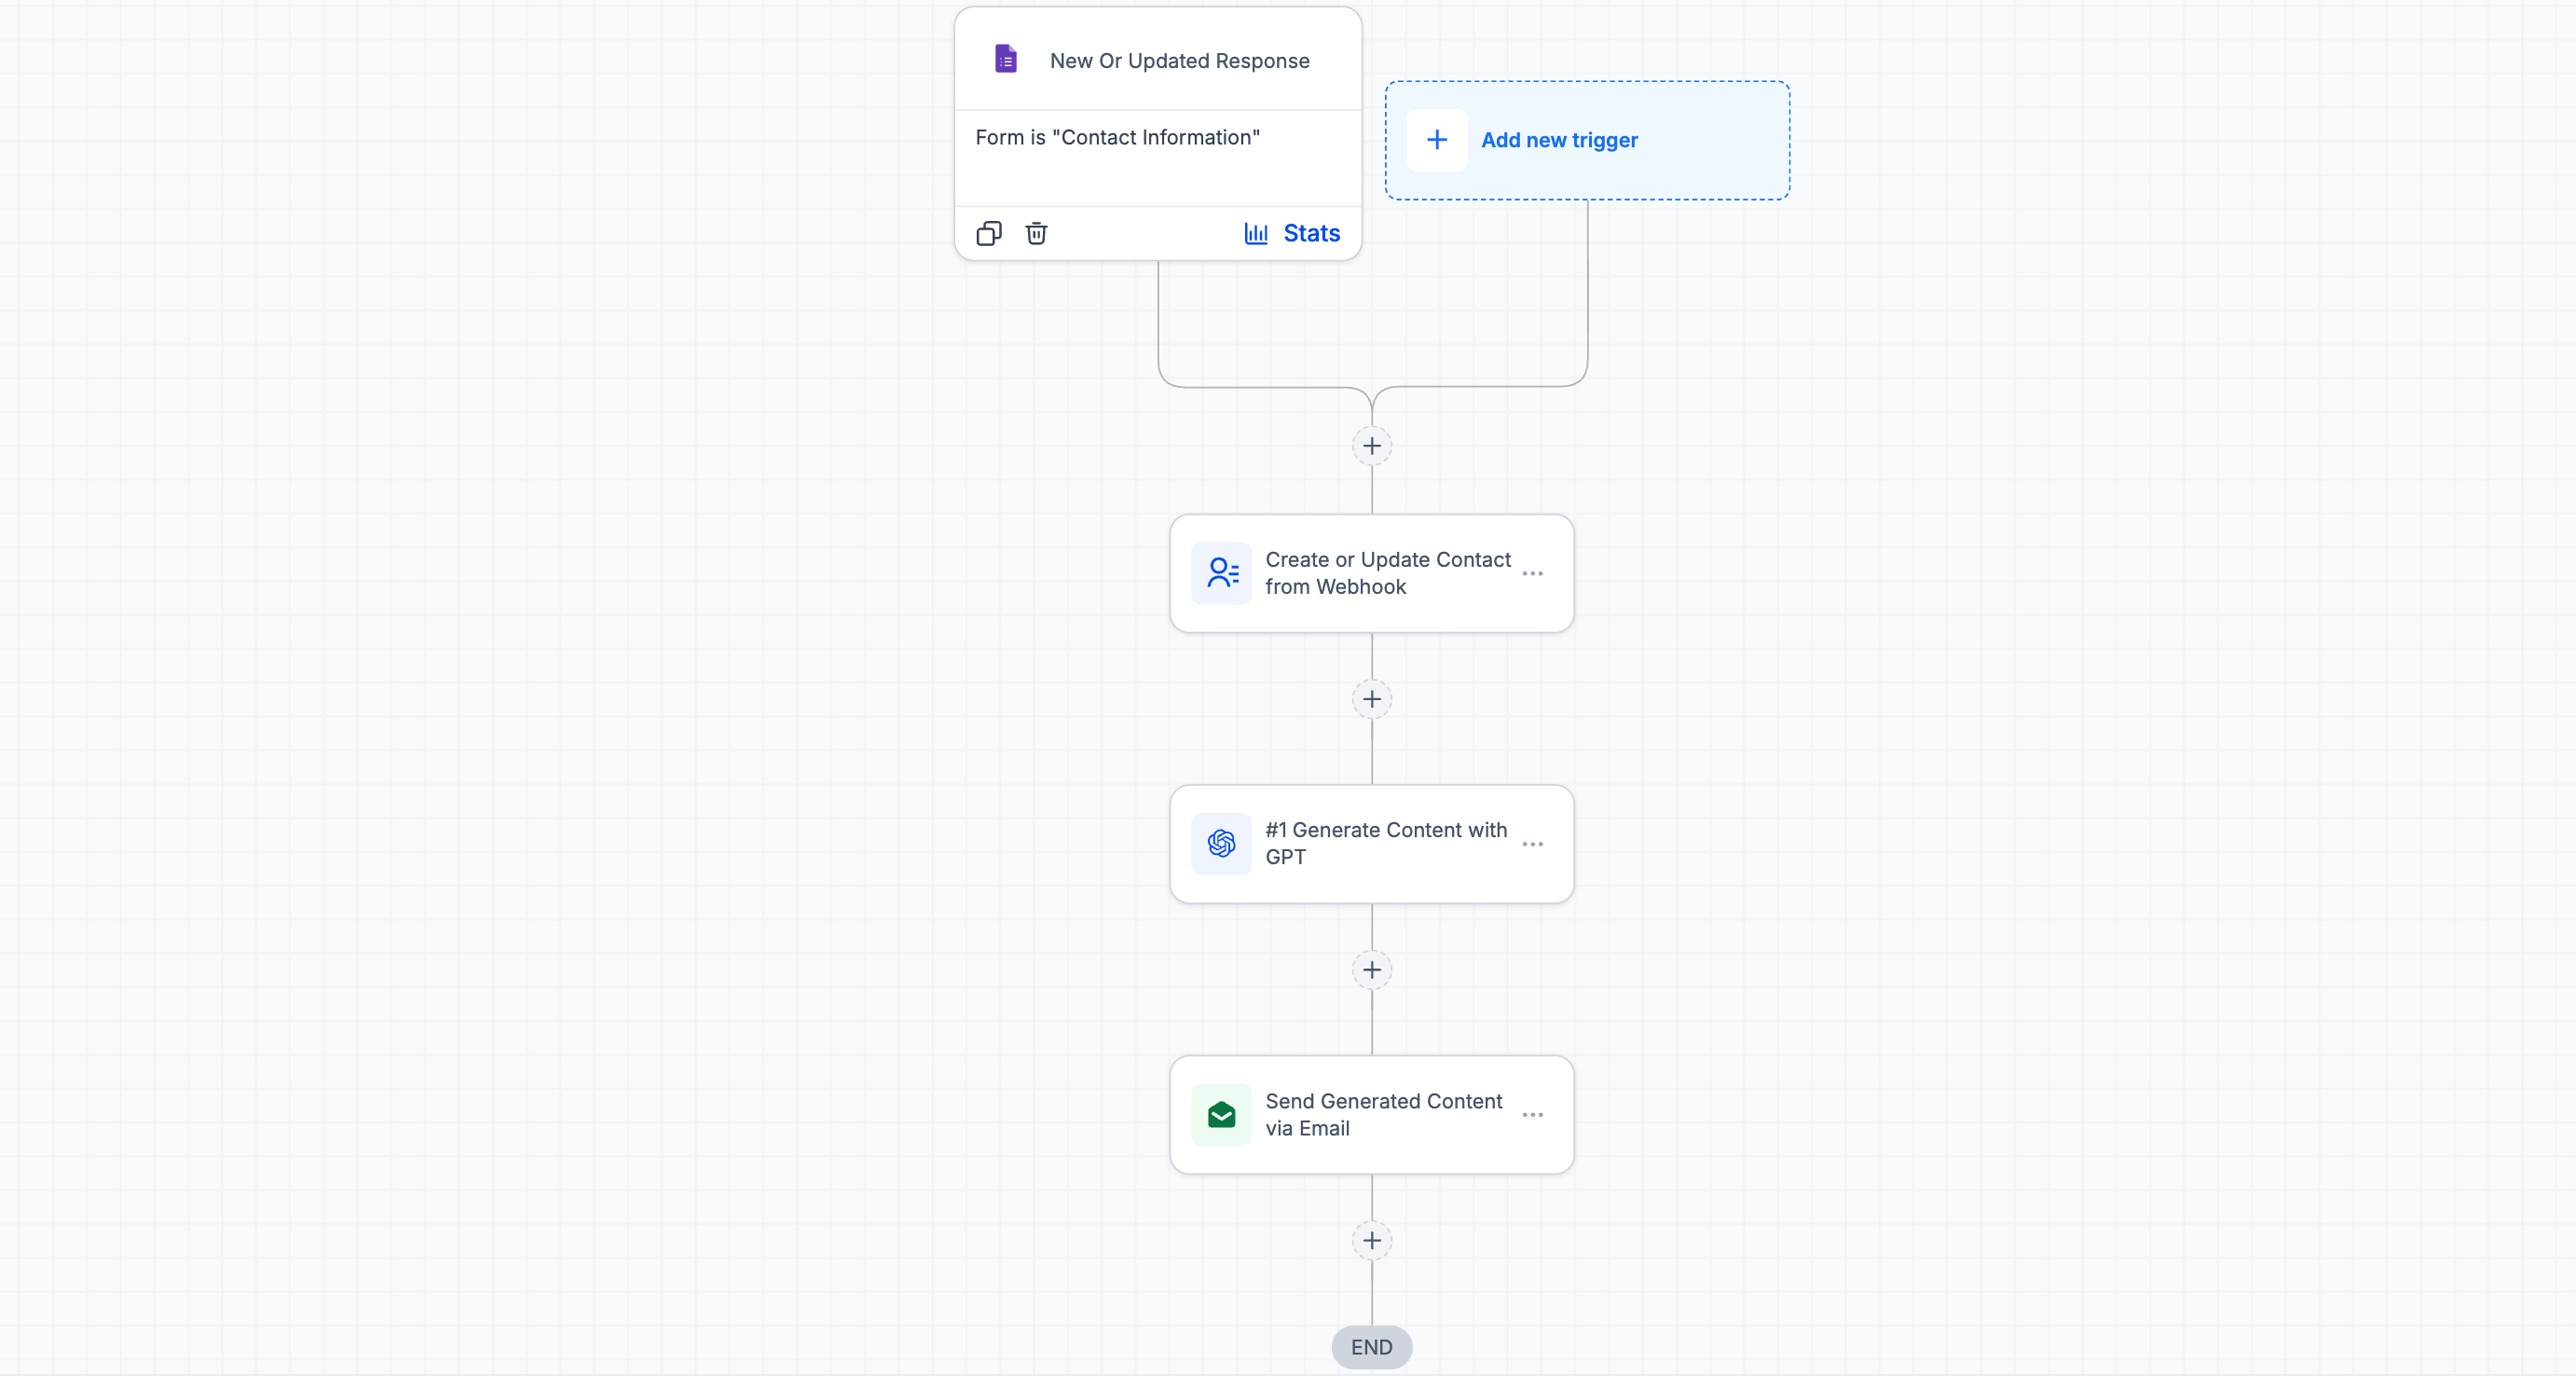Select the END node
This screenshot has width=2576, height=1376.
[1371, 1347]
